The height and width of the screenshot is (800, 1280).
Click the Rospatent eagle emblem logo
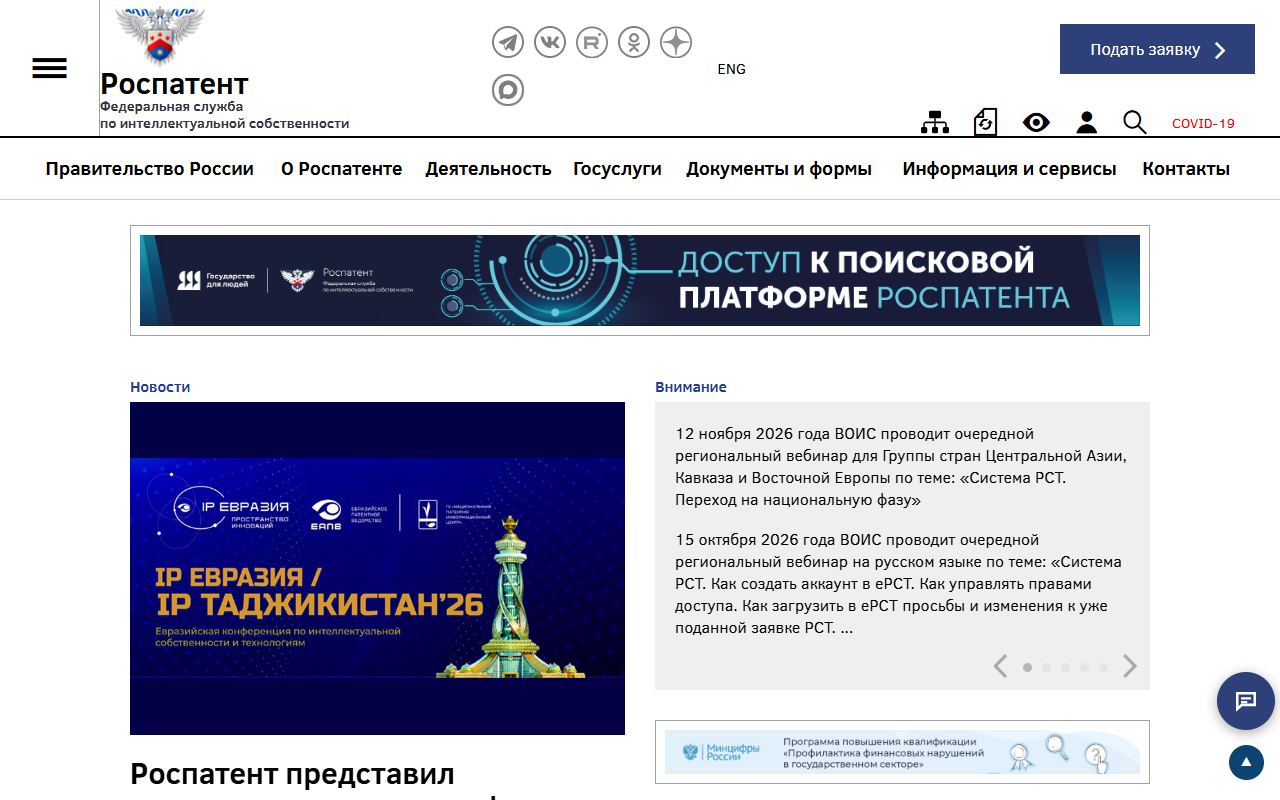pos(160,36)
